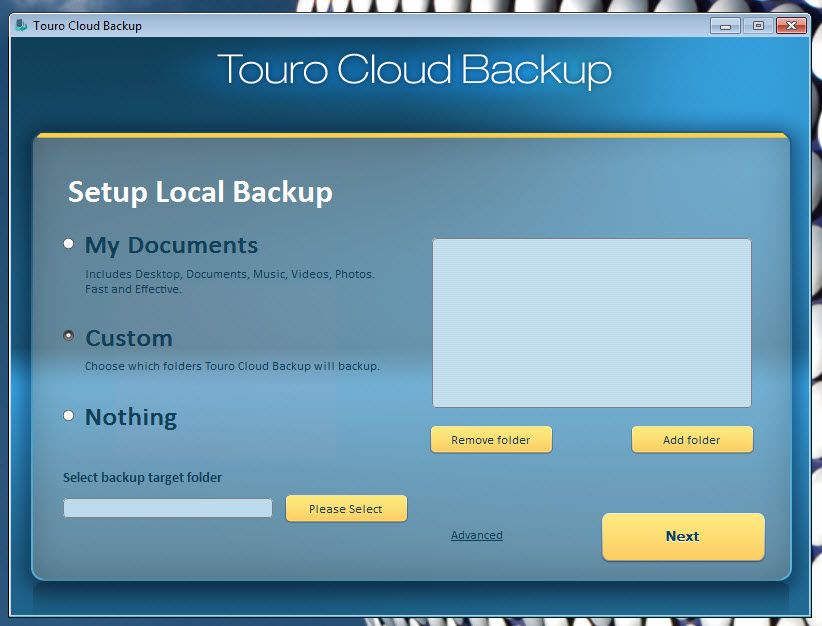The image size is (822, 626).
Task: Click the Remove folder button
Action: (x=491, y=439)
